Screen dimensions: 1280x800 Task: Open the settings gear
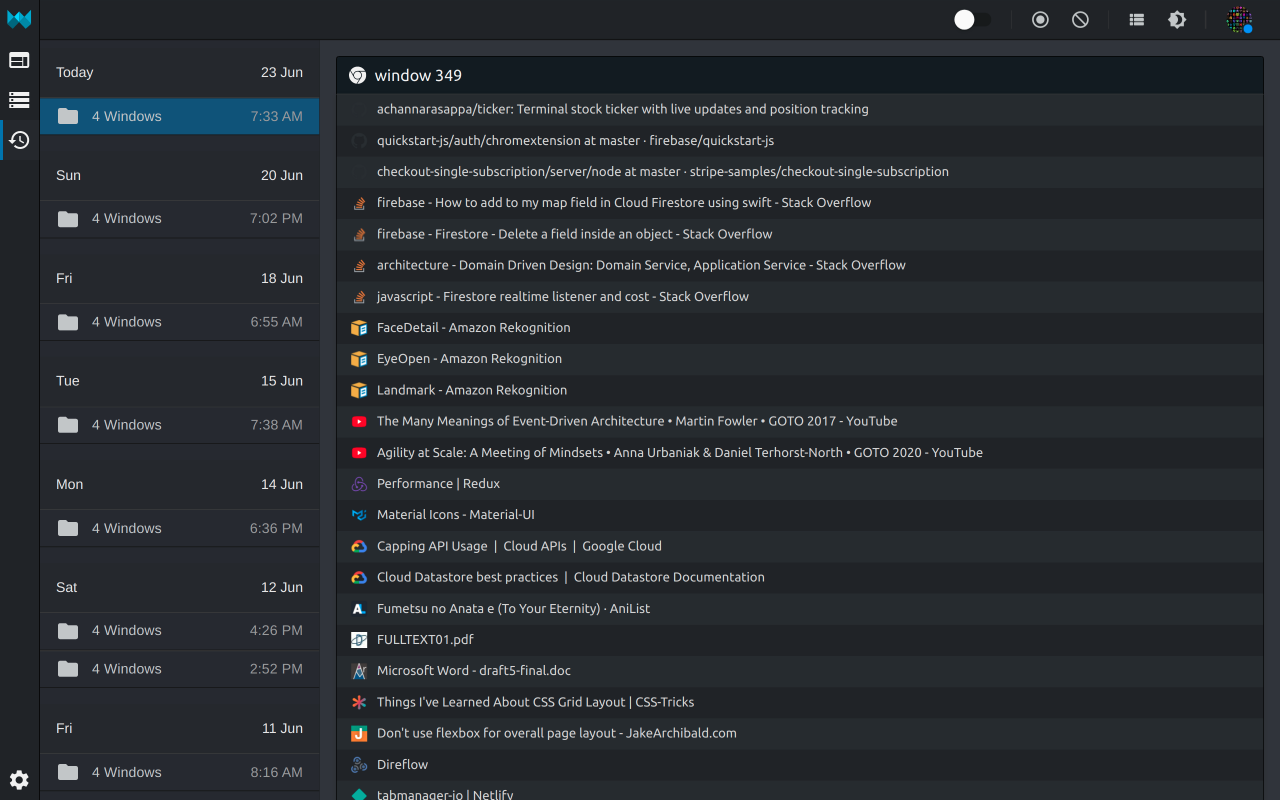pyautogui.click(x=19, y=780)
